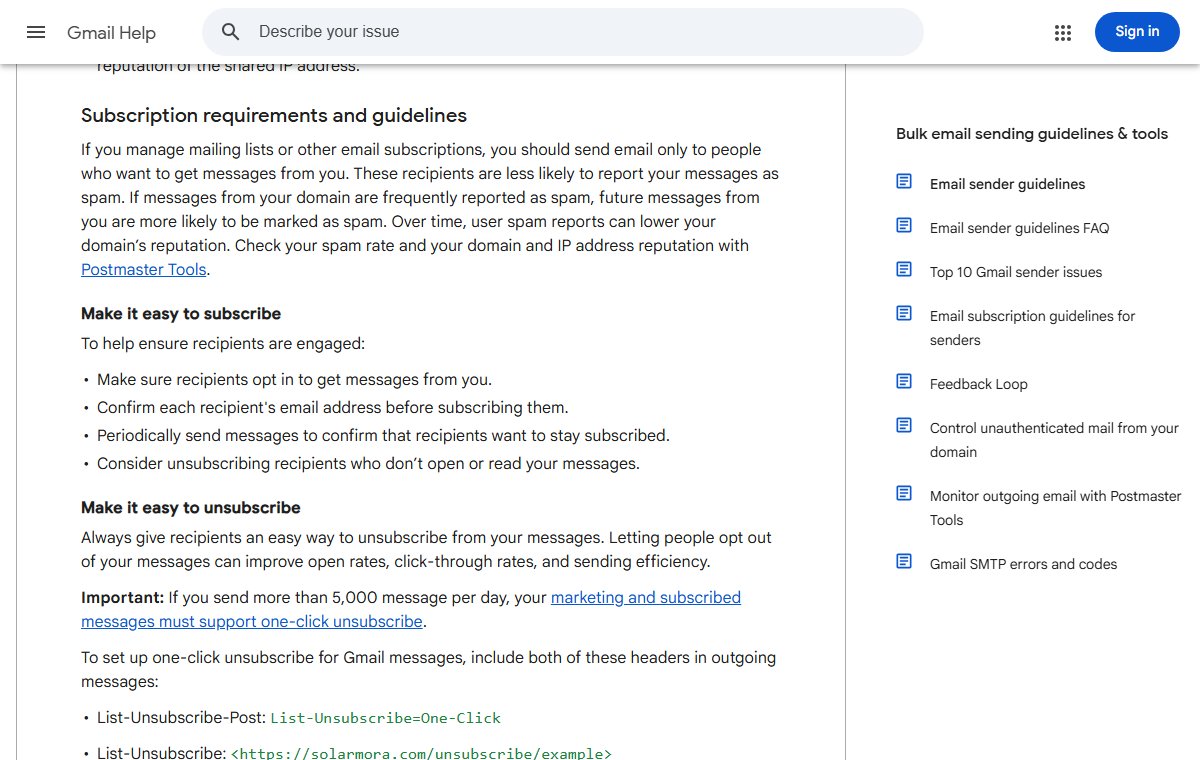Click 'To help ensure recipients are engaged:' text
This screenshot has width=1200, height=760.
point(223,344)
